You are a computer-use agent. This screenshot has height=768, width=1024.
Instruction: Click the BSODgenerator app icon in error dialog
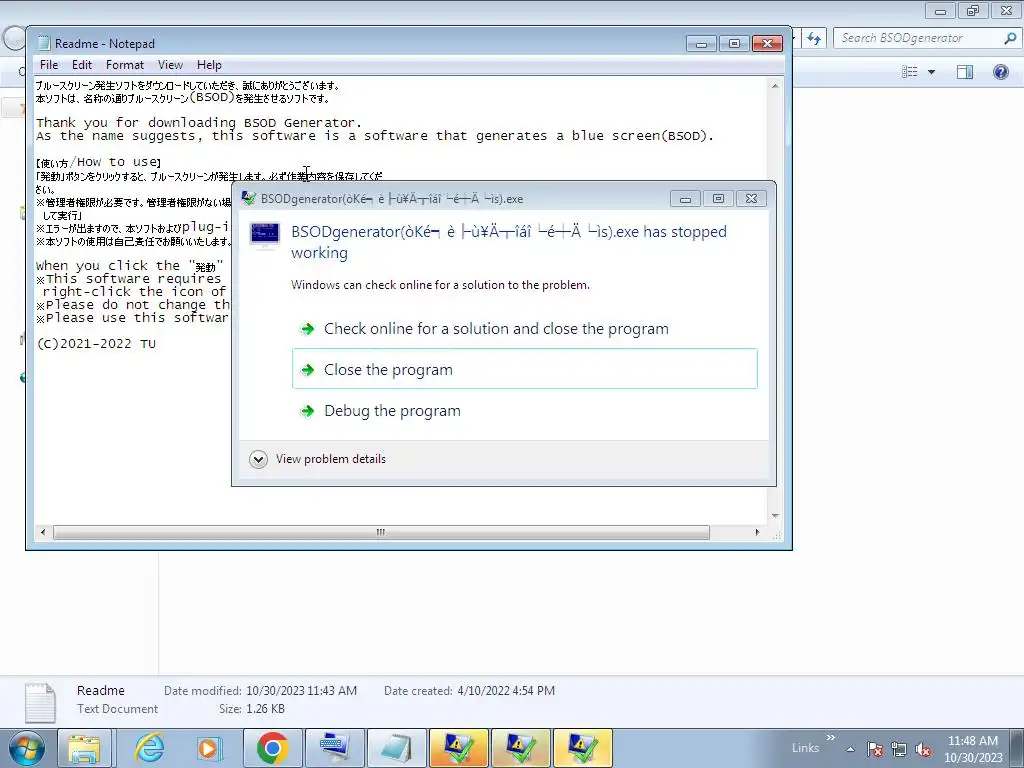click(x=264, y=236)
